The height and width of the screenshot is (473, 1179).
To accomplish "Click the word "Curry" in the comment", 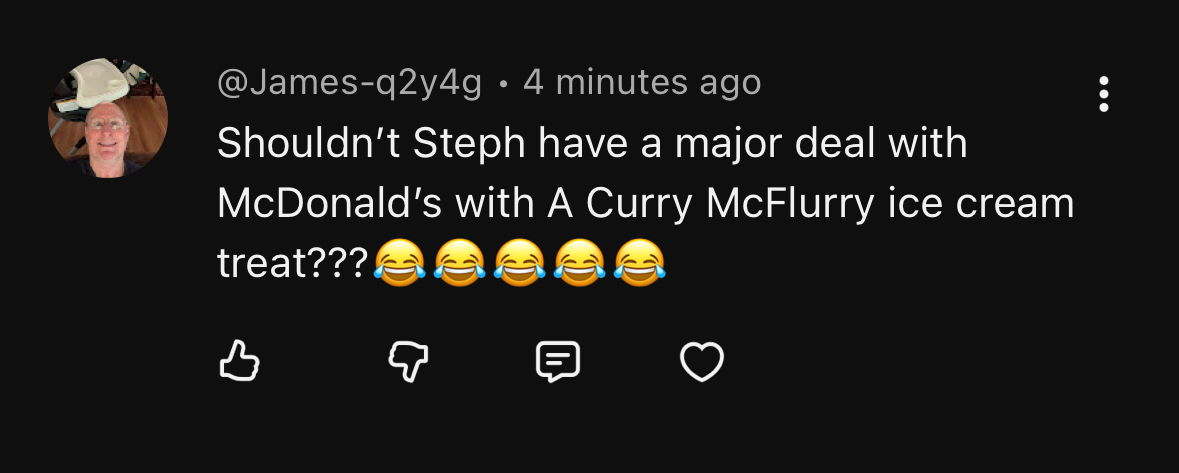I will point(638,204).
